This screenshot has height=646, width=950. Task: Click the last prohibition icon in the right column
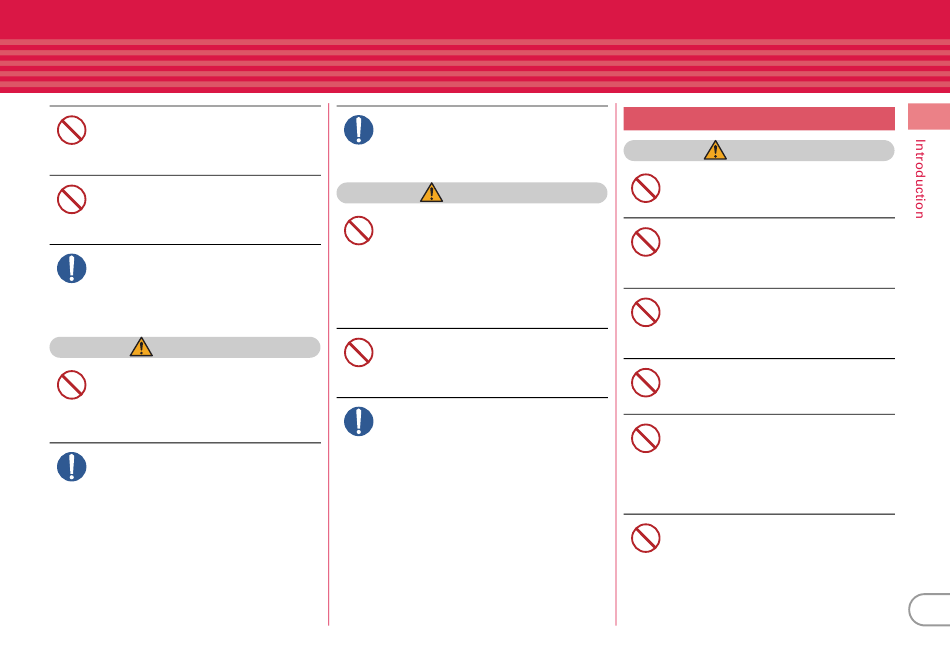pos(646,538)
